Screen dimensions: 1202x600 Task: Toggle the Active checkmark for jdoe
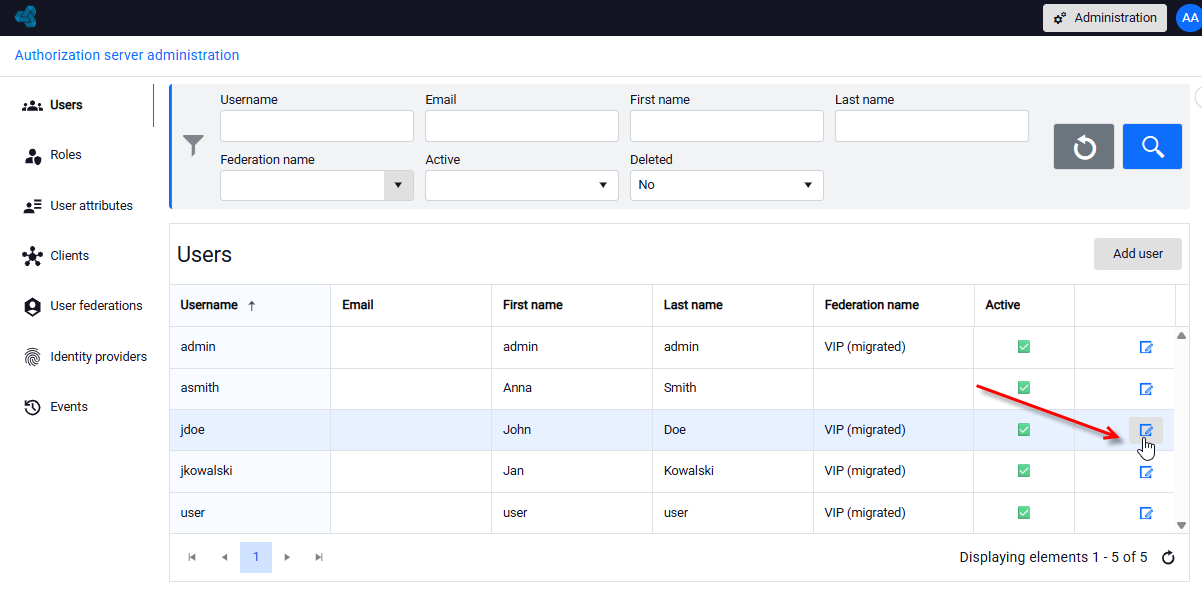click(1023, 430)
